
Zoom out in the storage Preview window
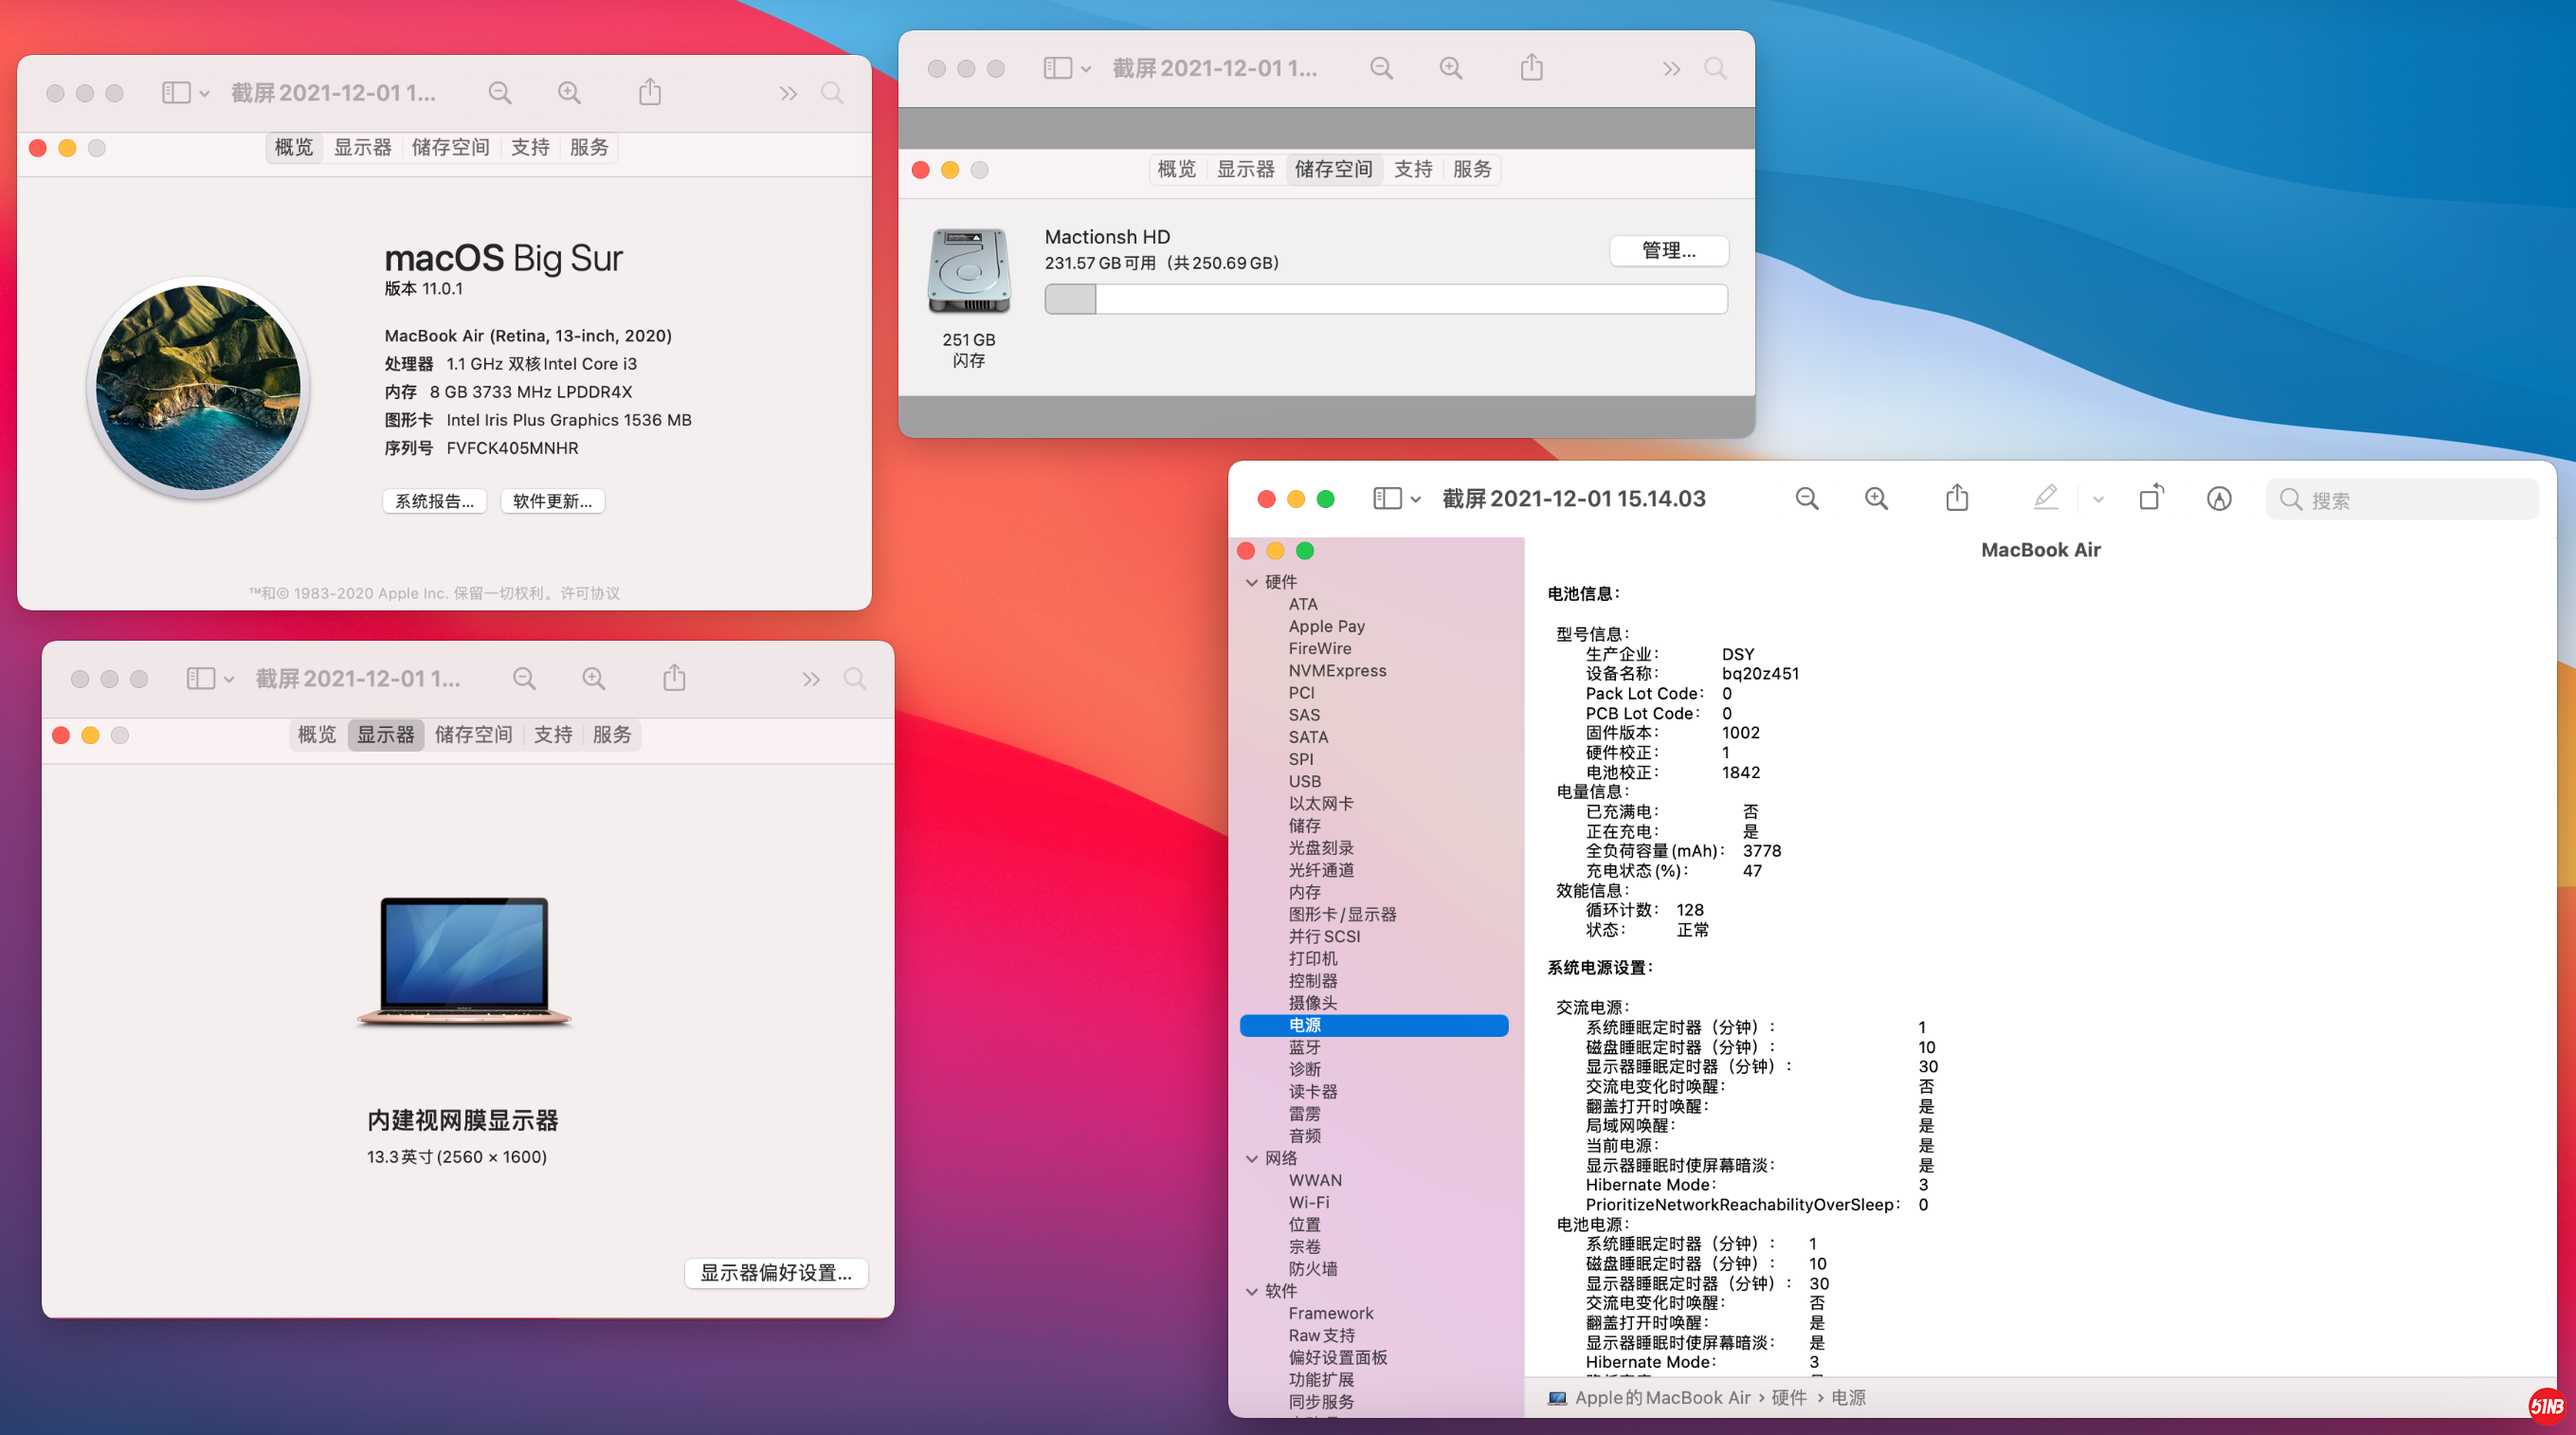1381,68
